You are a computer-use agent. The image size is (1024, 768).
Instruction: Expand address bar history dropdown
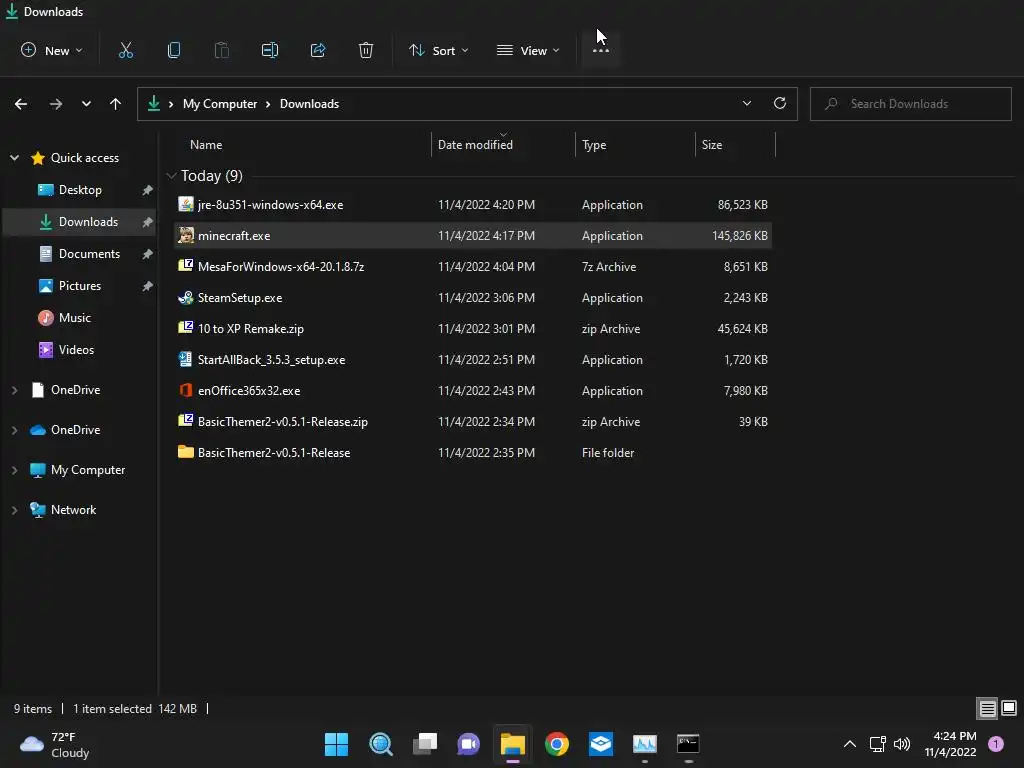746,103
